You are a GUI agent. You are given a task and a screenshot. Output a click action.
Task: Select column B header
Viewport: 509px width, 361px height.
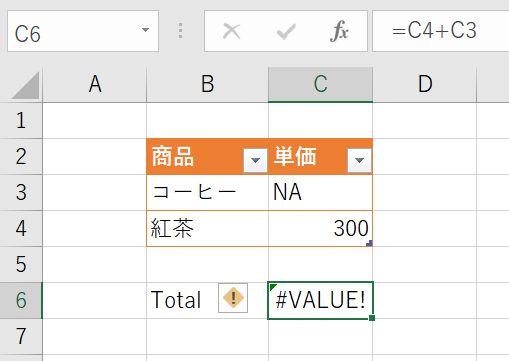207,85
